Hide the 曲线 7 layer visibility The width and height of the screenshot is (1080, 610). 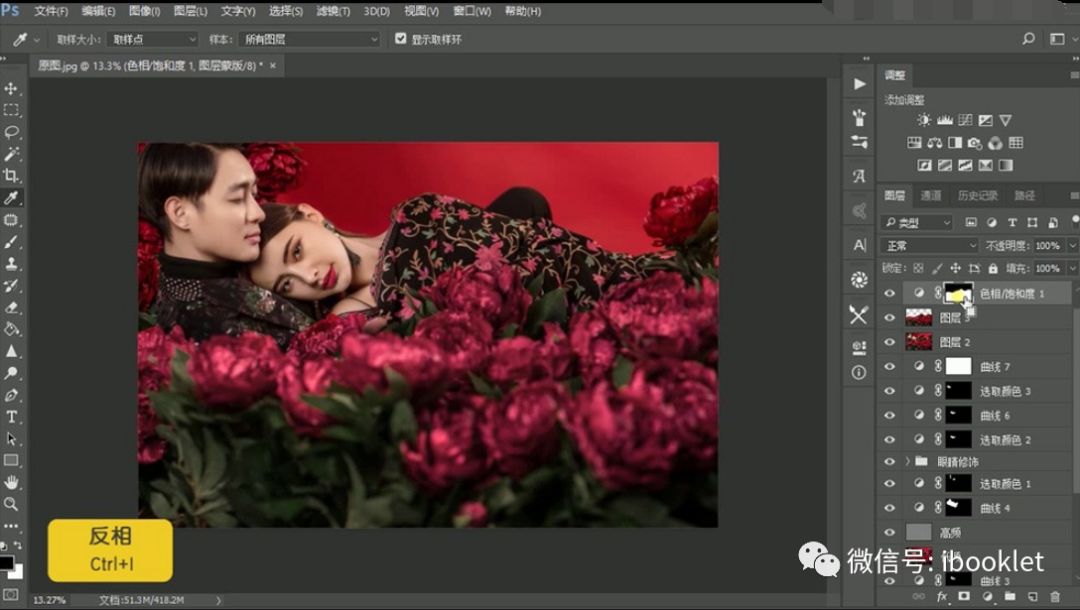click(x=890, y=366)
